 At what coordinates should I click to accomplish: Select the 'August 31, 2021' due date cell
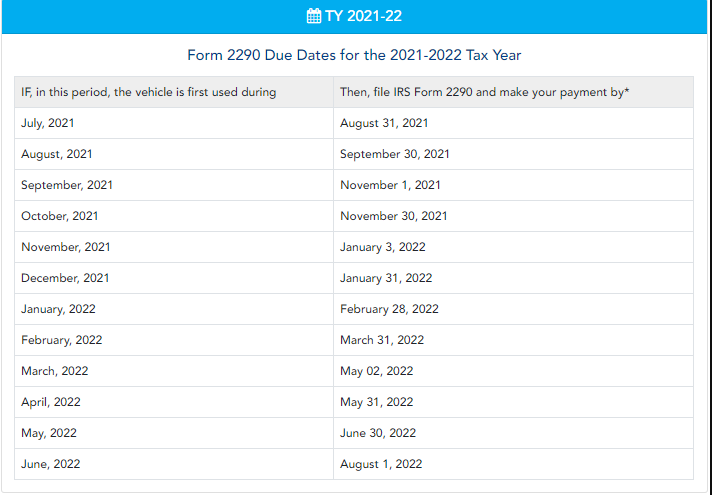point(513,123)
